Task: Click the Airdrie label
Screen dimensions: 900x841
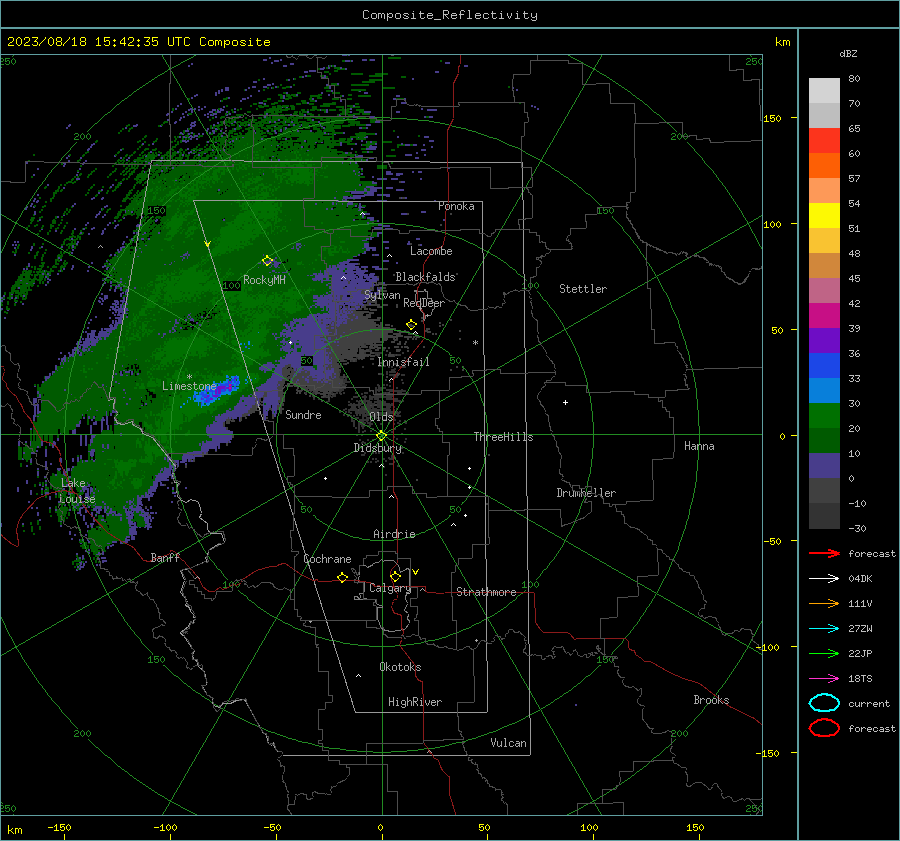Action: click(x=394, y=534)
